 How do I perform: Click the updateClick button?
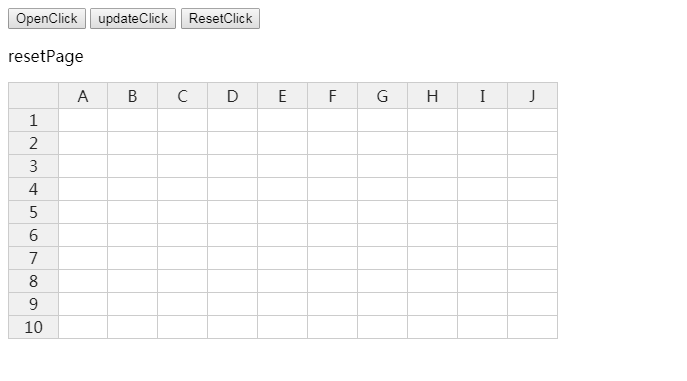pos(133,18)
